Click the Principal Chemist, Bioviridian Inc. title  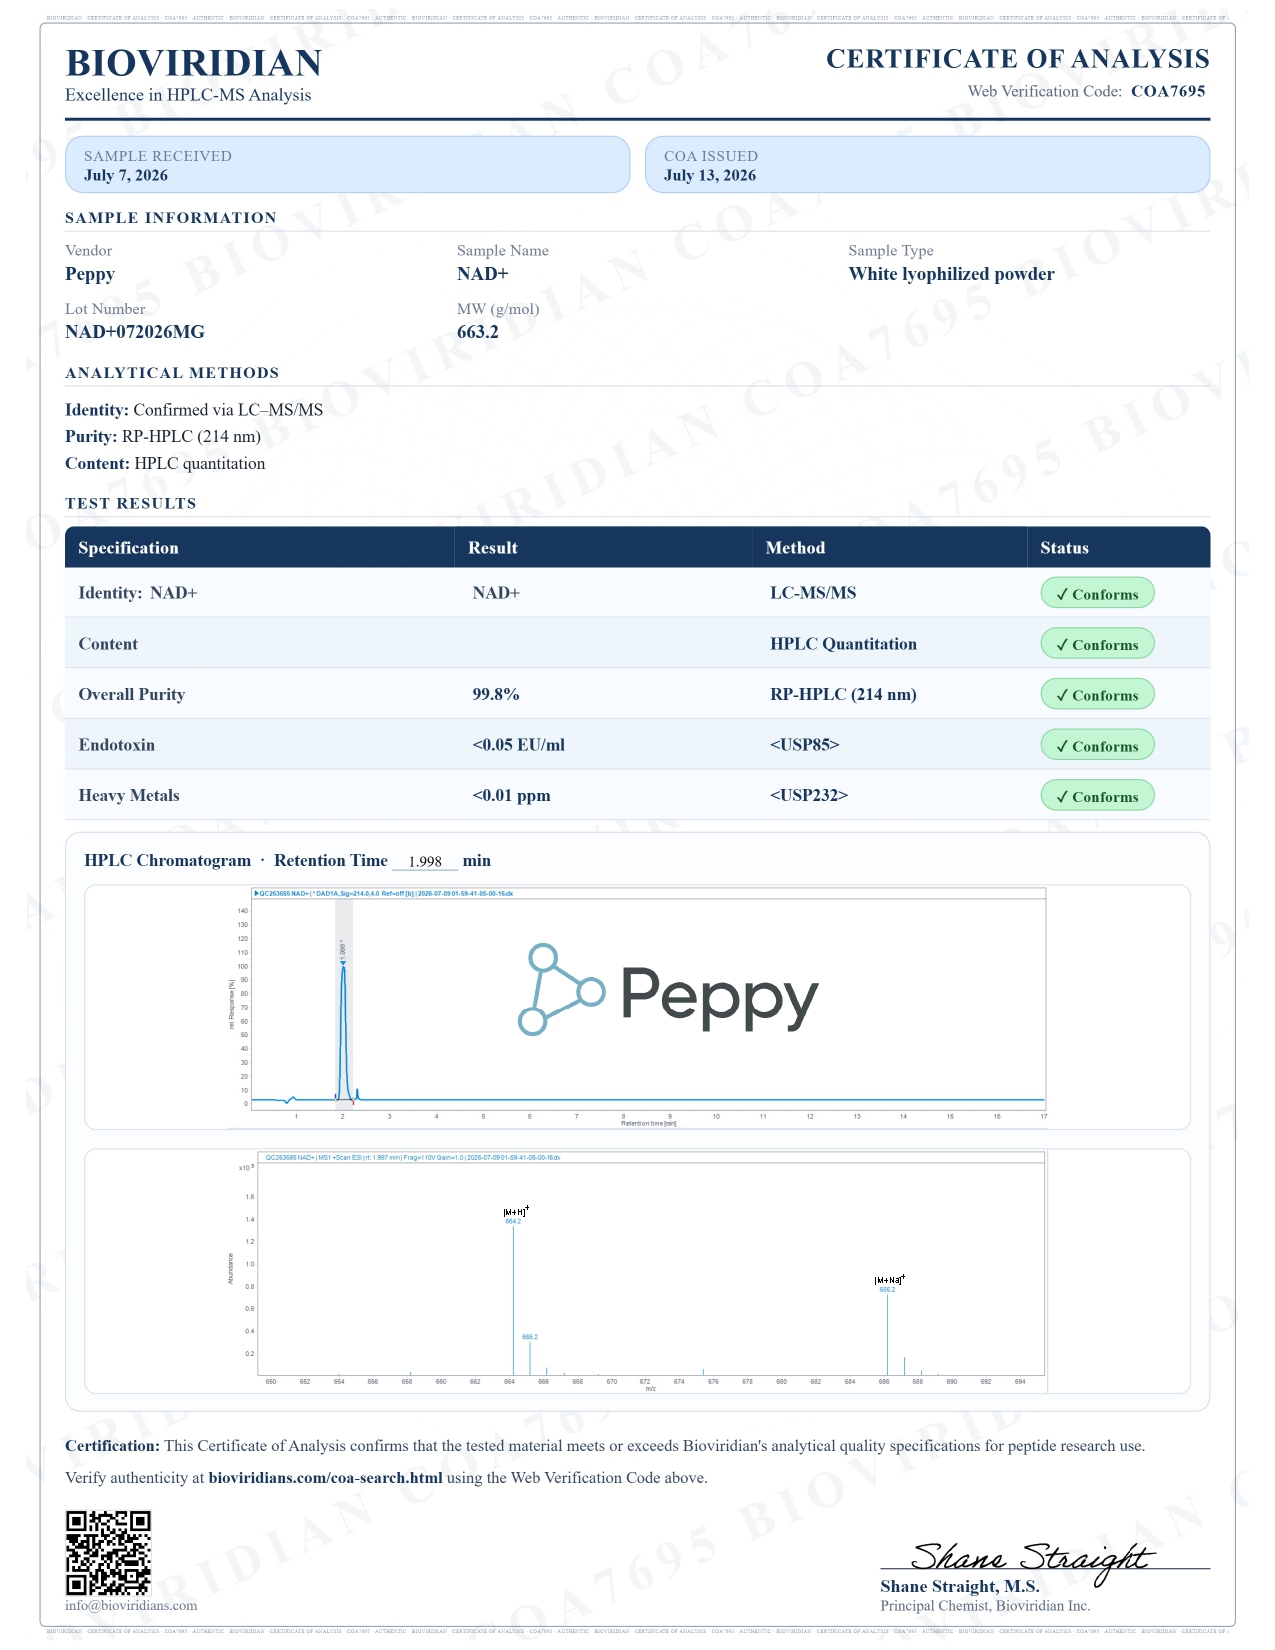[x=985, y=1606]
